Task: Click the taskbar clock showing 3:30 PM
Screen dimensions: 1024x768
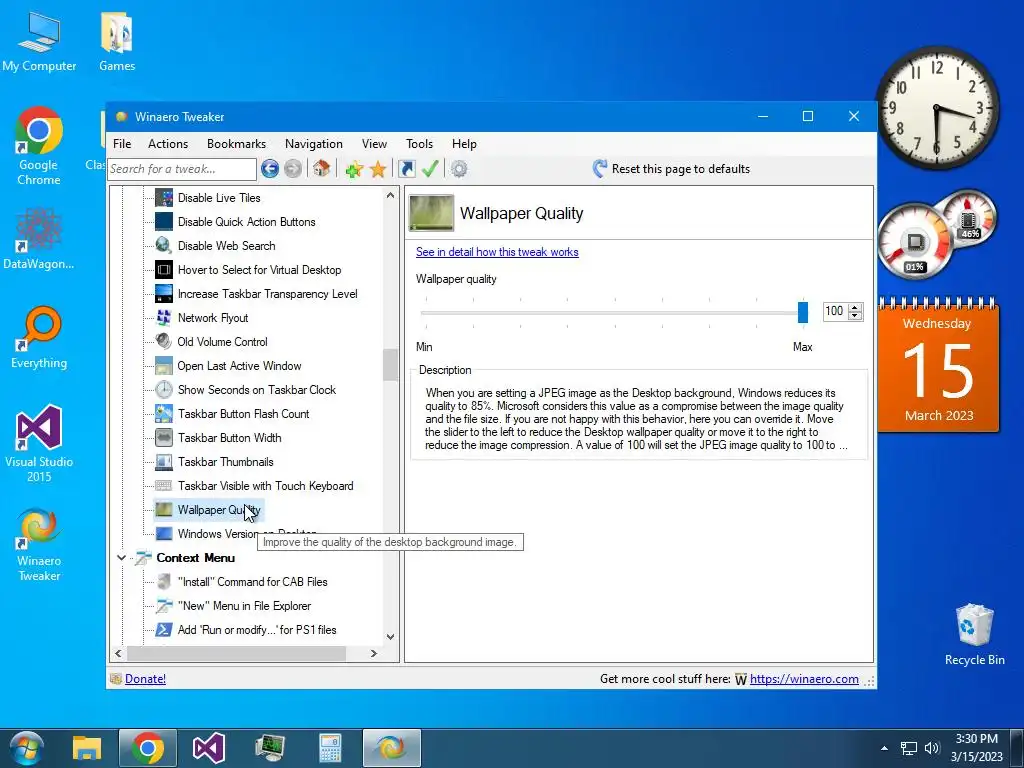Action: pos(976,748)
